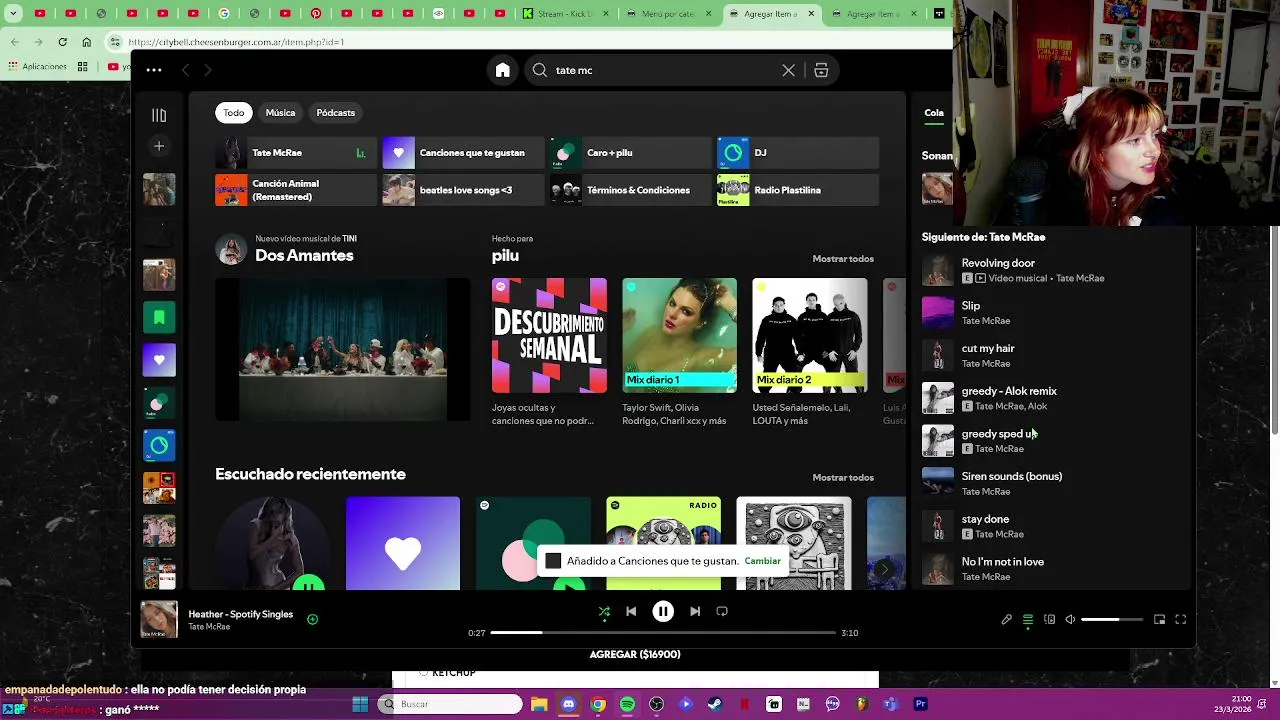This screenshot has height=720, width=1280.
Task: Open beatles love songs <3 tile
Action: point(462,190)
